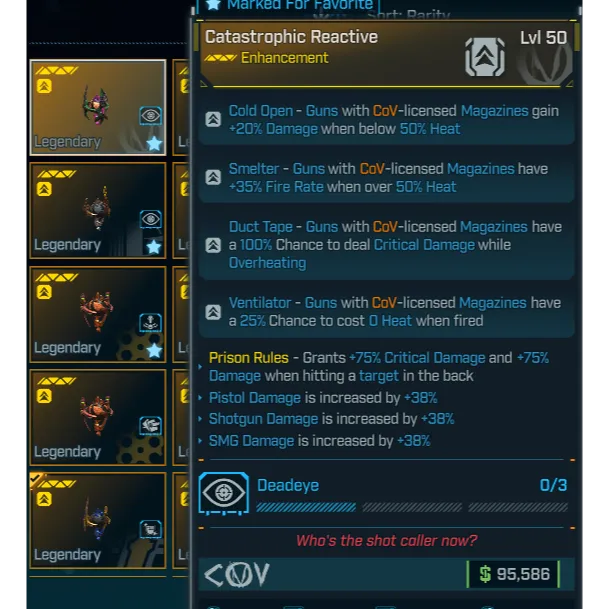The height and width of the screenshot is (609, 609).
Task: Click the eye firmware icon on first item
Action: [x=150, y=116]
